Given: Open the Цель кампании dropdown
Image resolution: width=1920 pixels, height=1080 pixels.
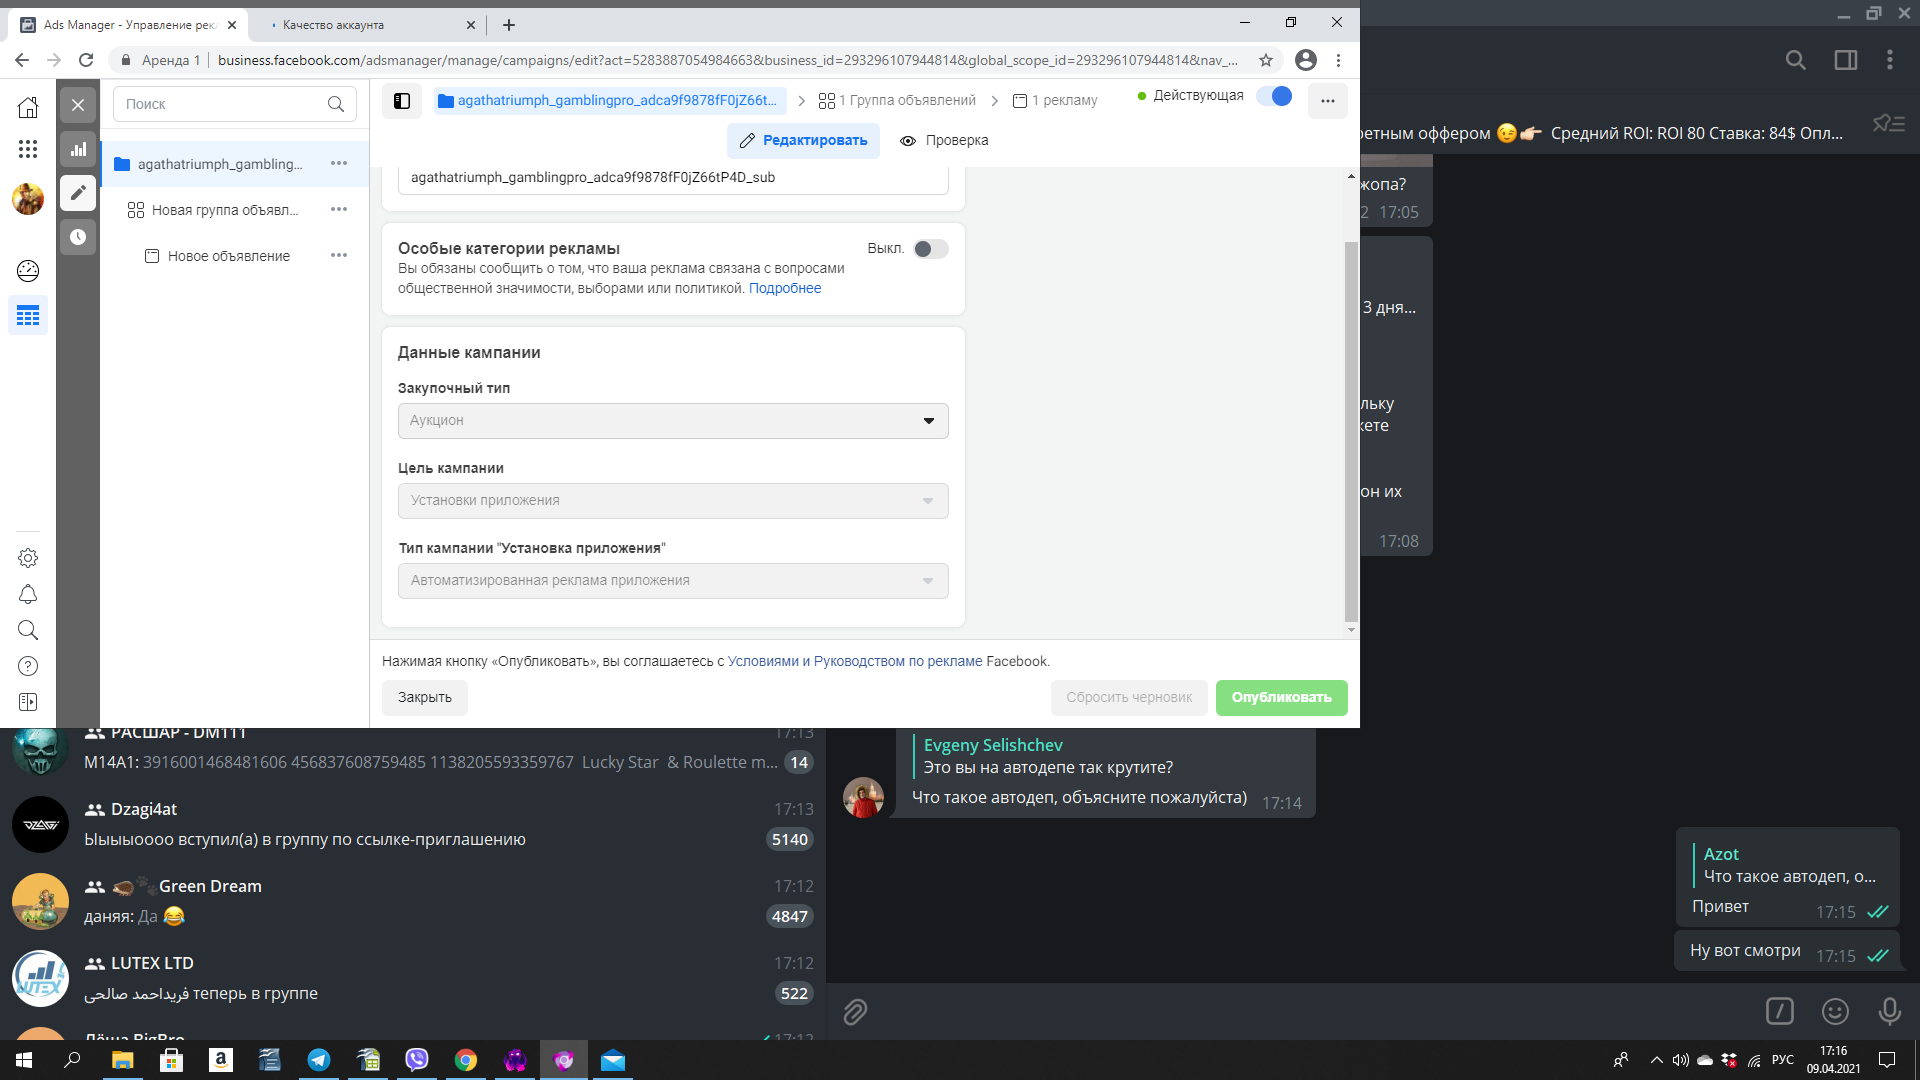Looking at the screenshot, I should [x=673, y=501].
